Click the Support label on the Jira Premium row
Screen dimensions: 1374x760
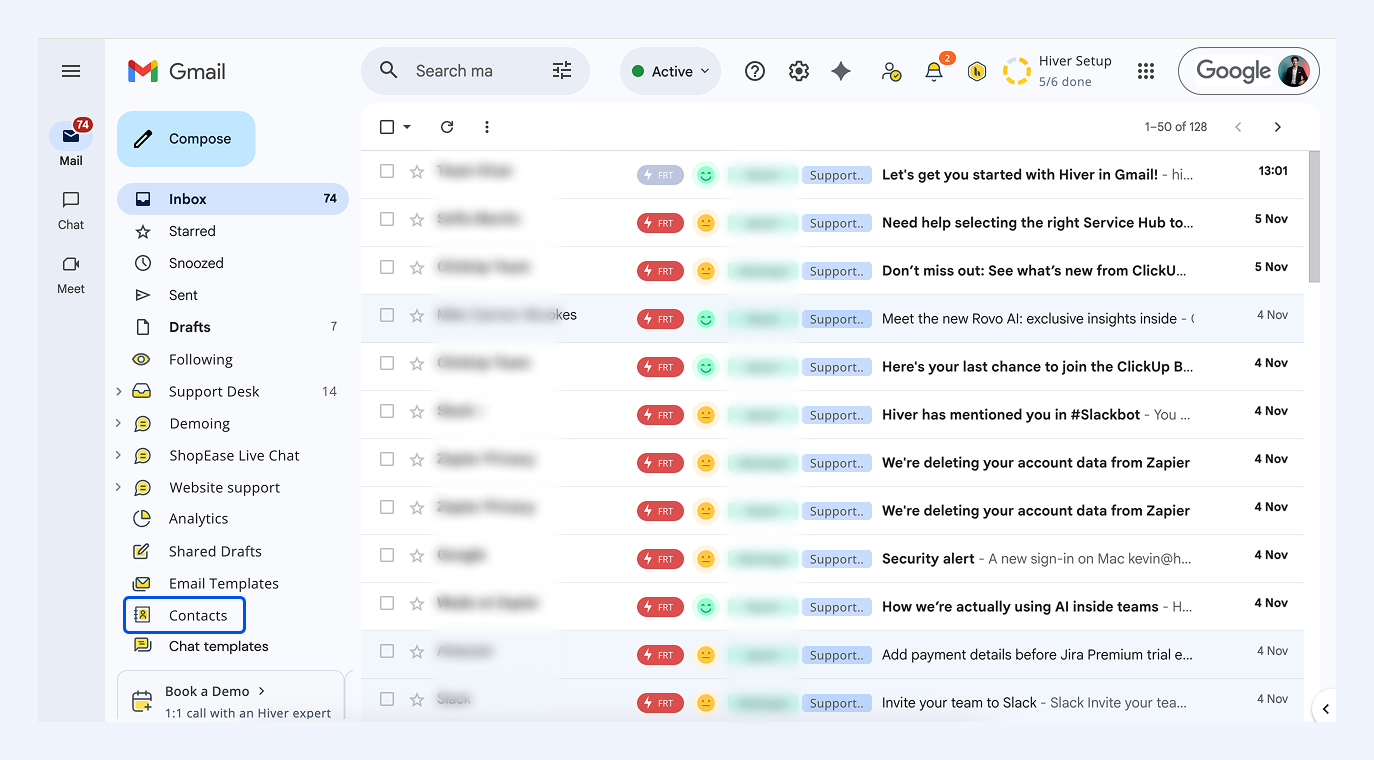[837, 655]
